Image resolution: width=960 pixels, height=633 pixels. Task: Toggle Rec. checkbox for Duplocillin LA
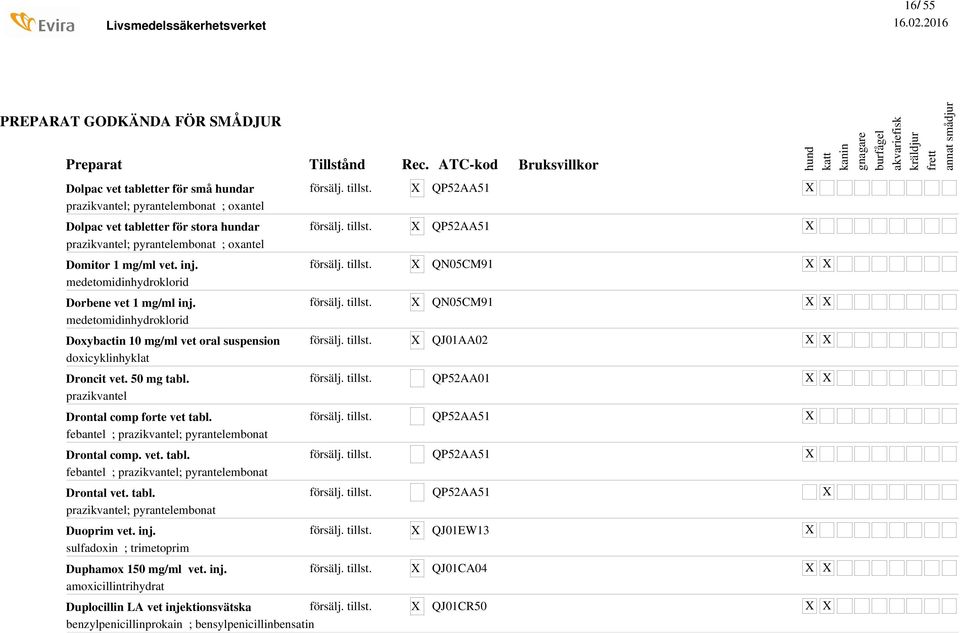click(x=416, y=606)
